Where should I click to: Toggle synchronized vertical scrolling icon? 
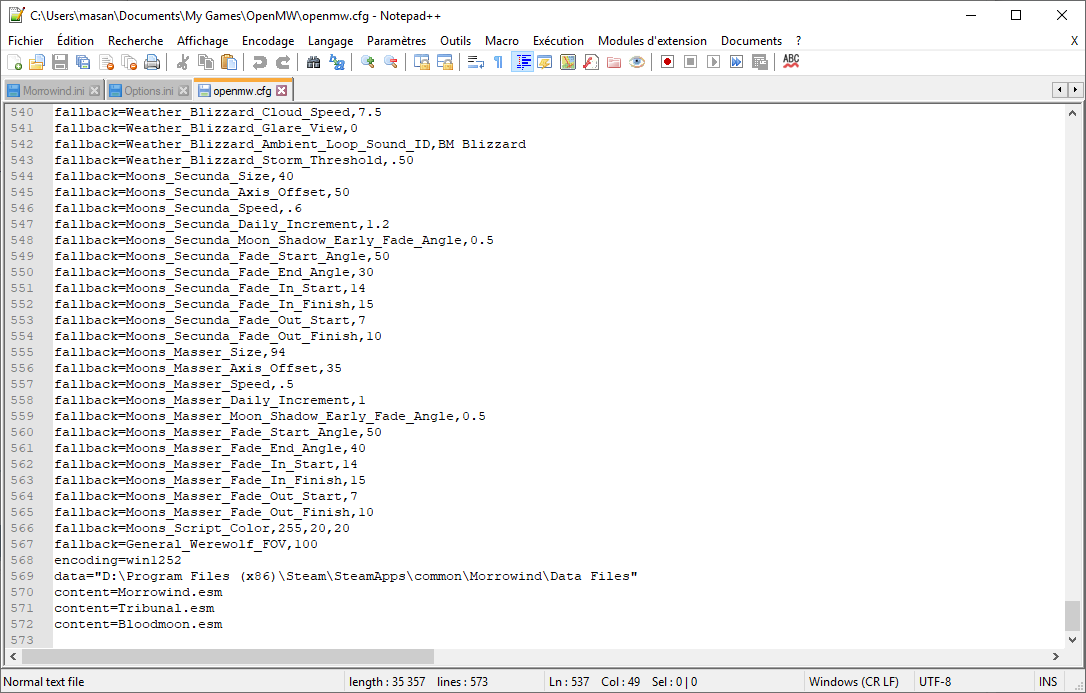421,62
